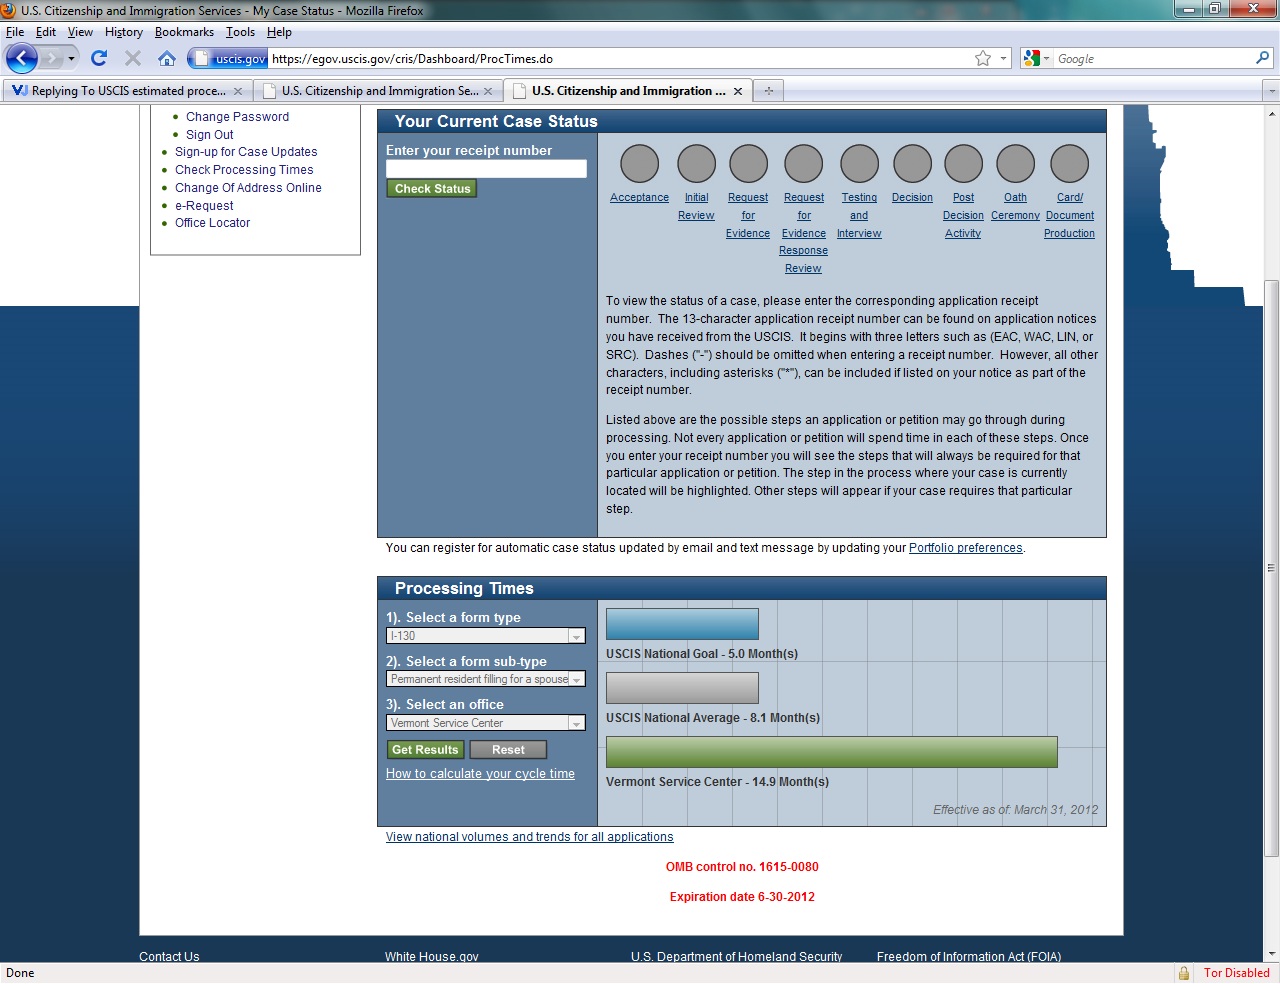Click the Change Password link
The width and height of the screenshot is (1280, 984).
pos(237,117)
